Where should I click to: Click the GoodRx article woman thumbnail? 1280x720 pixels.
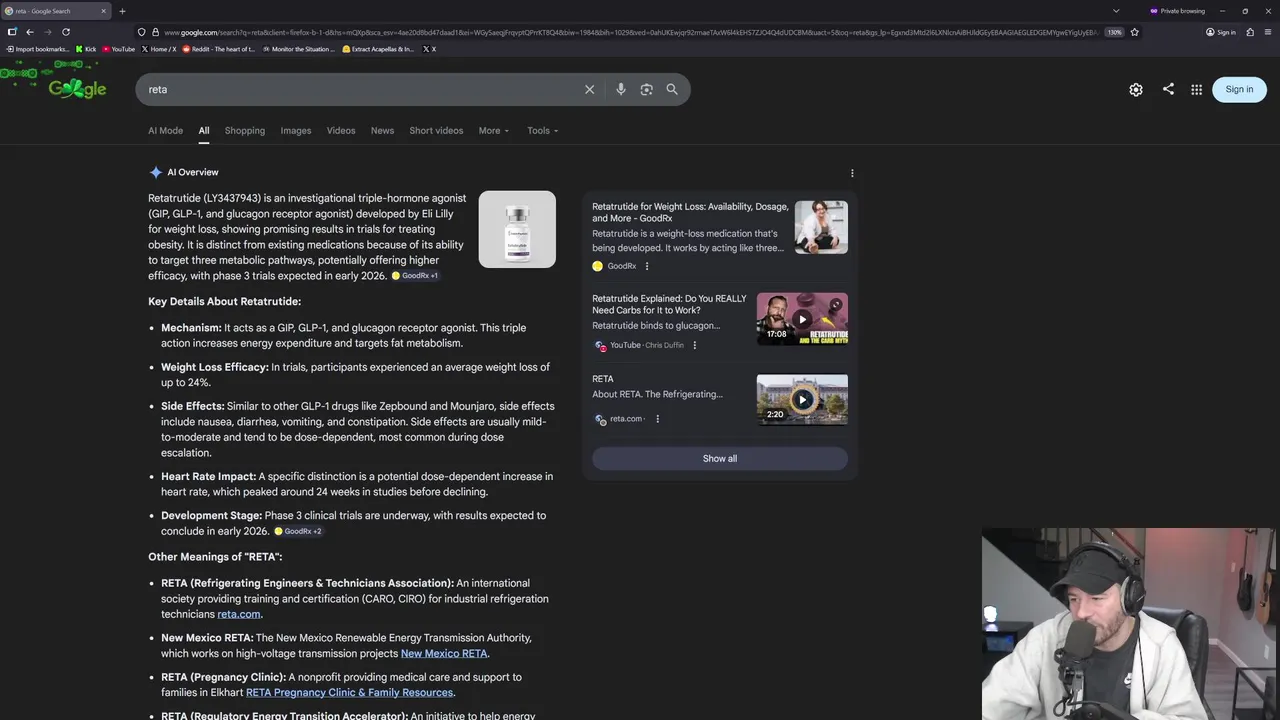pyautogui.click(x=821, y=227)
